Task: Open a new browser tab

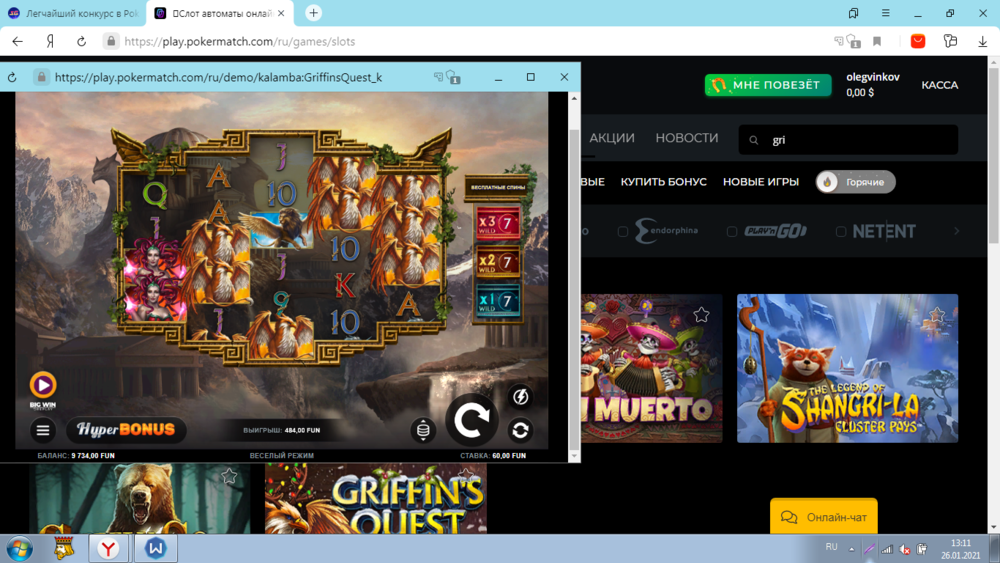Action: pyautogui.click(x=313, y=13)
